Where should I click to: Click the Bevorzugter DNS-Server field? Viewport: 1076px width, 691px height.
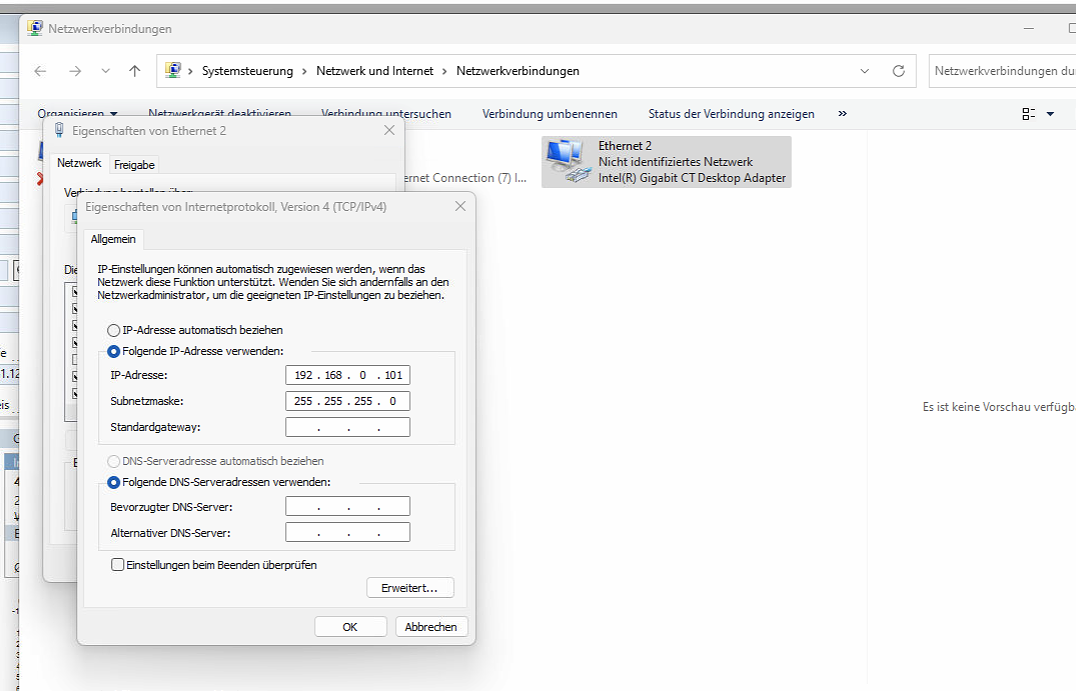tap(347, 507)
